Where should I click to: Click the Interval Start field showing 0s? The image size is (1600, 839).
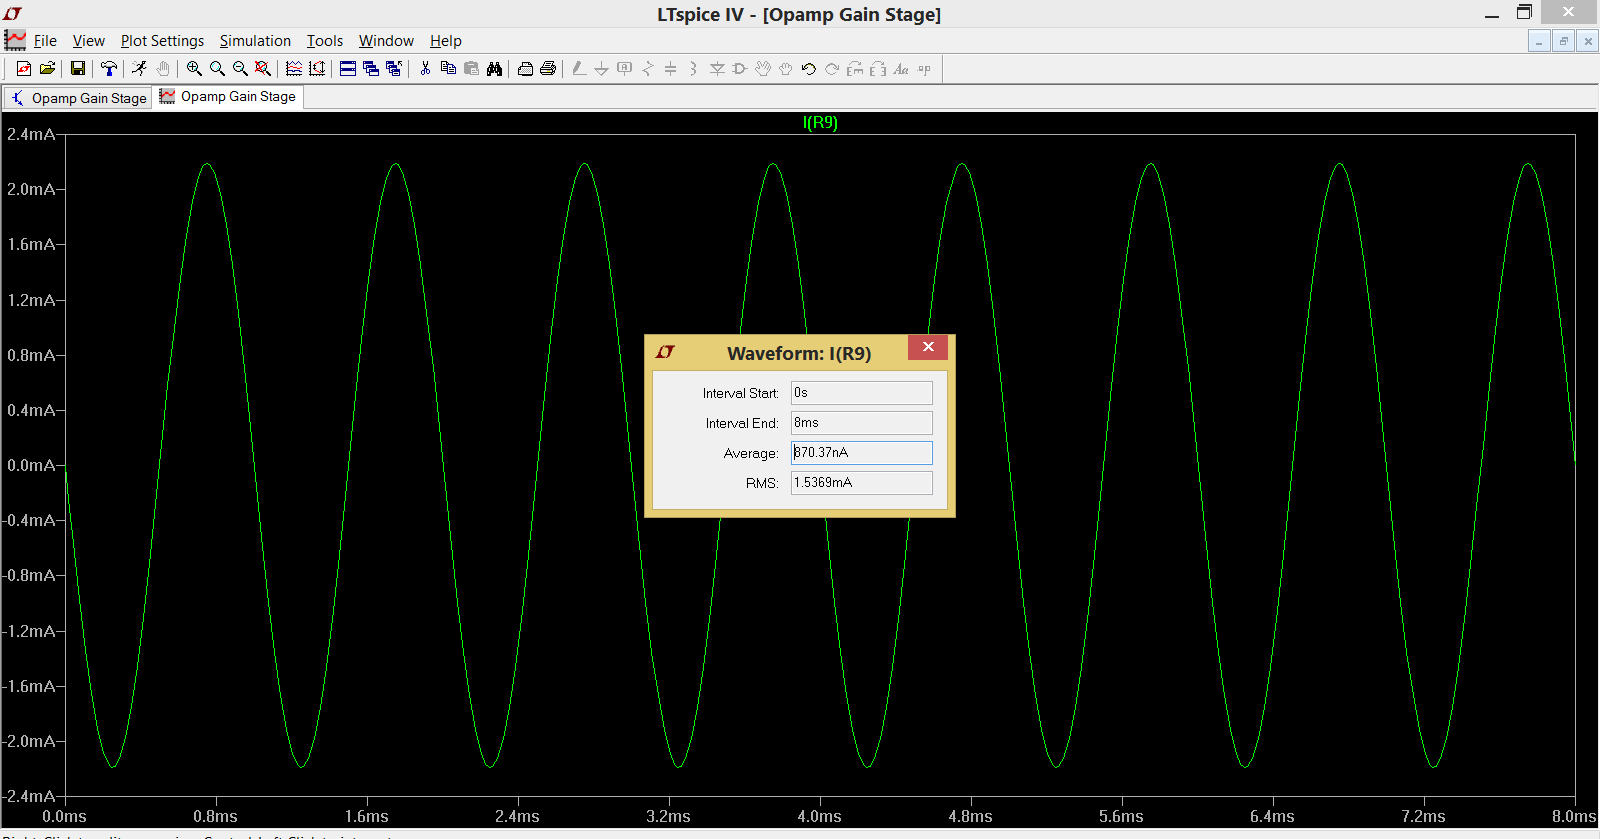(861, 393)
